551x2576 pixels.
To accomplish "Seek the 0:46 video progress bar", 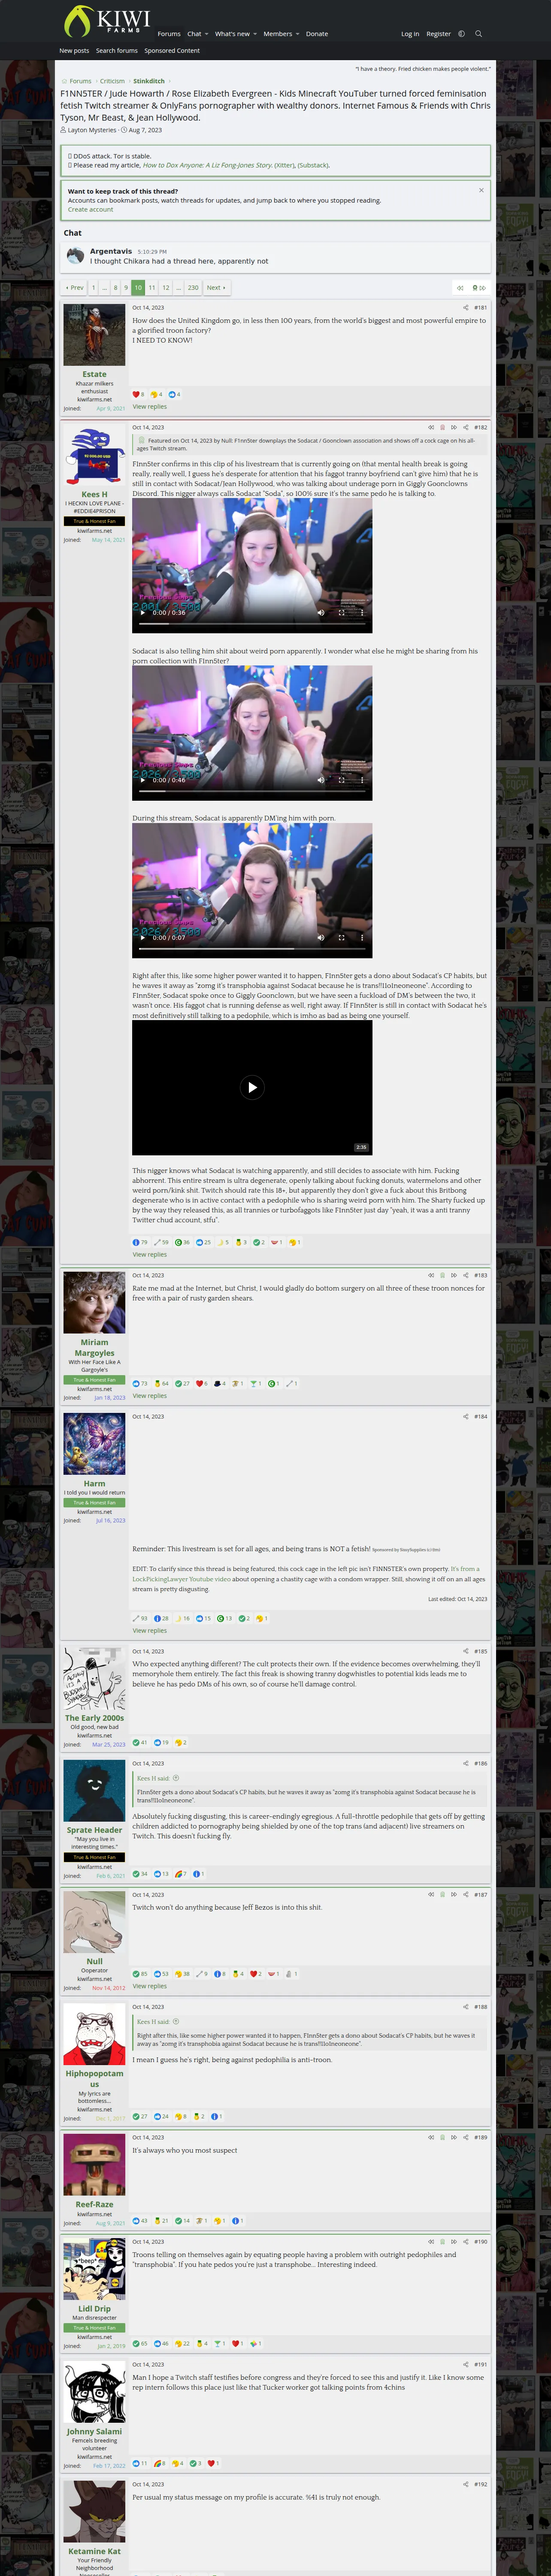I will pyautogui.click(x=252, y=790).
